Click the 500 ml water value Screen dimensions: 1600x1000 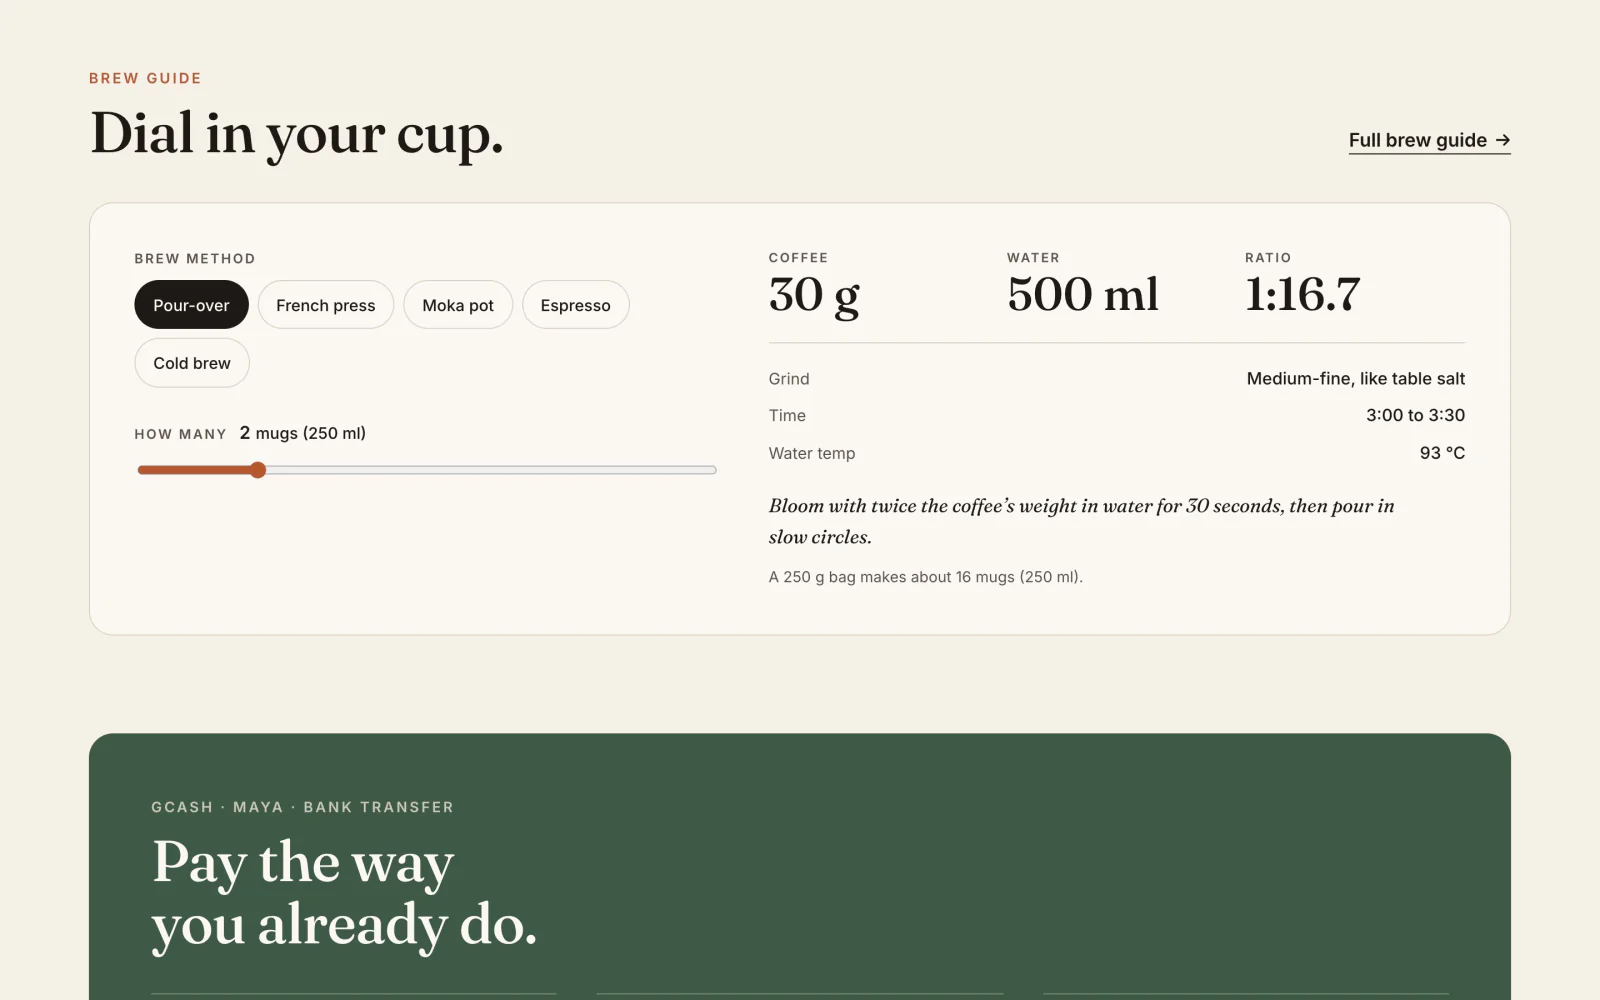point(1083,295)
